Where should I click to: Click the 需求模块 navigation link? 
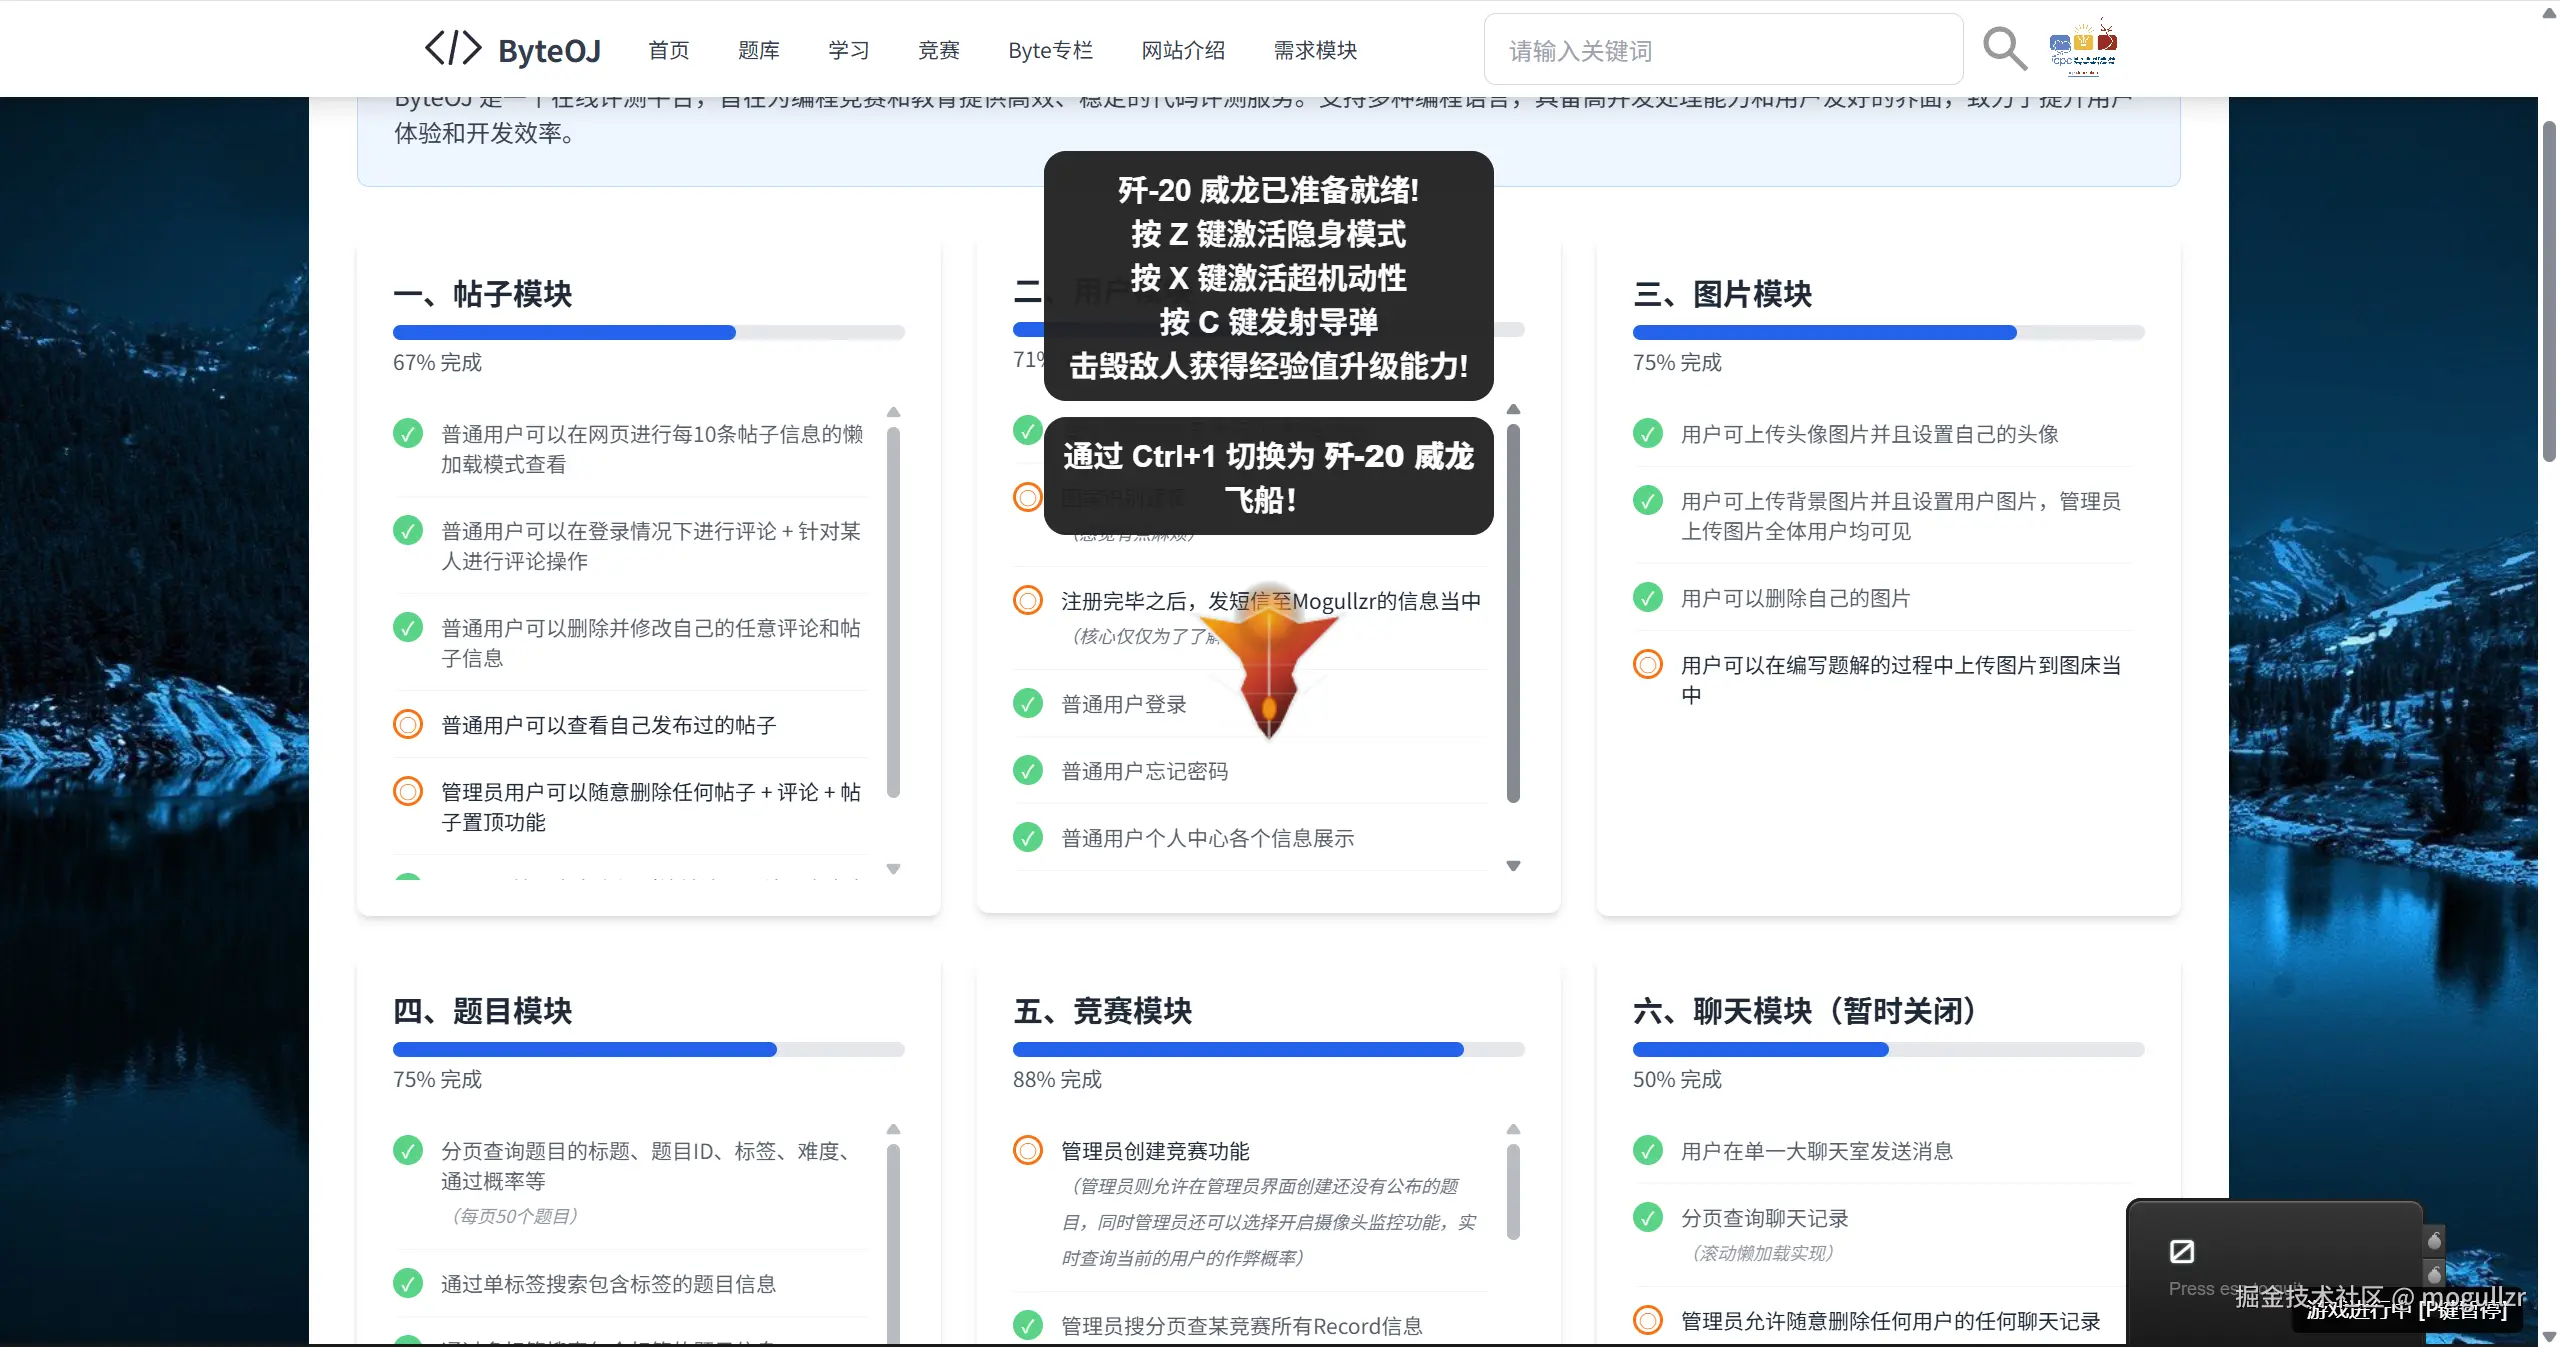pyautogui.click(x=1315, y=50)
